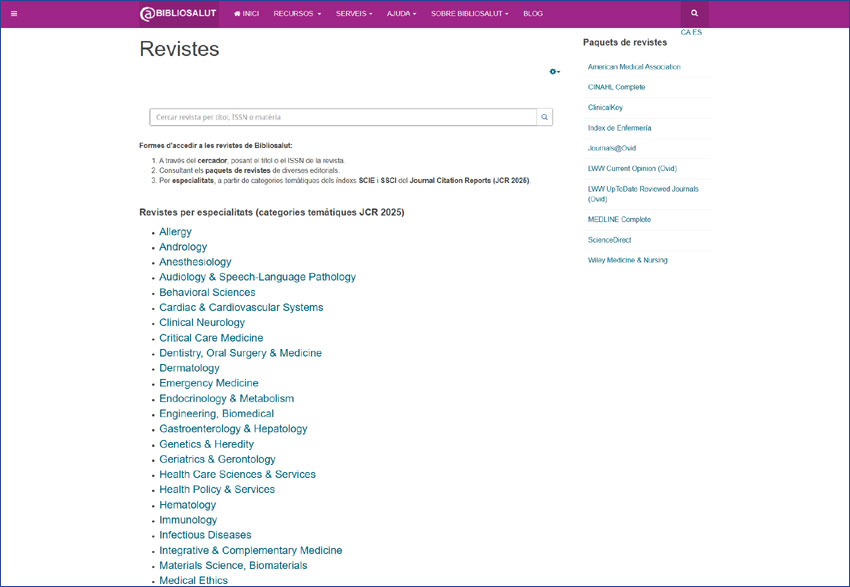
Task: Open the gear settings dropdown
Action: [555, 72]
